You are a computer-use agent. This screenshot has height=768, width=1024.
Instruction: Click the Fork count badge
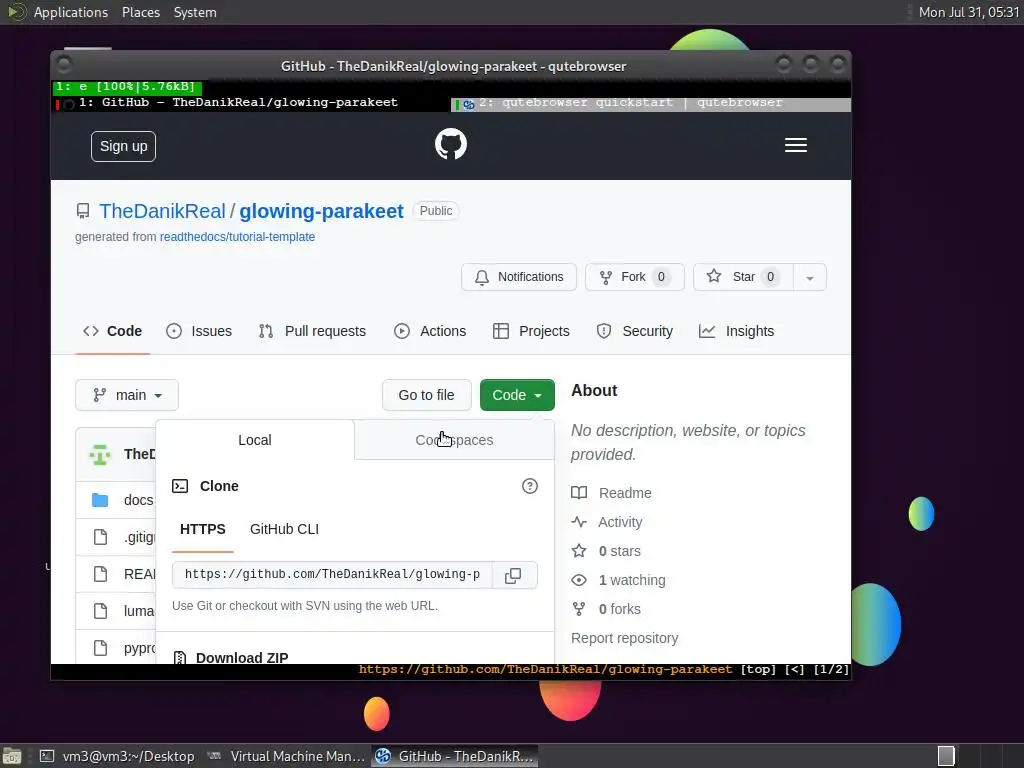[661, 277]
